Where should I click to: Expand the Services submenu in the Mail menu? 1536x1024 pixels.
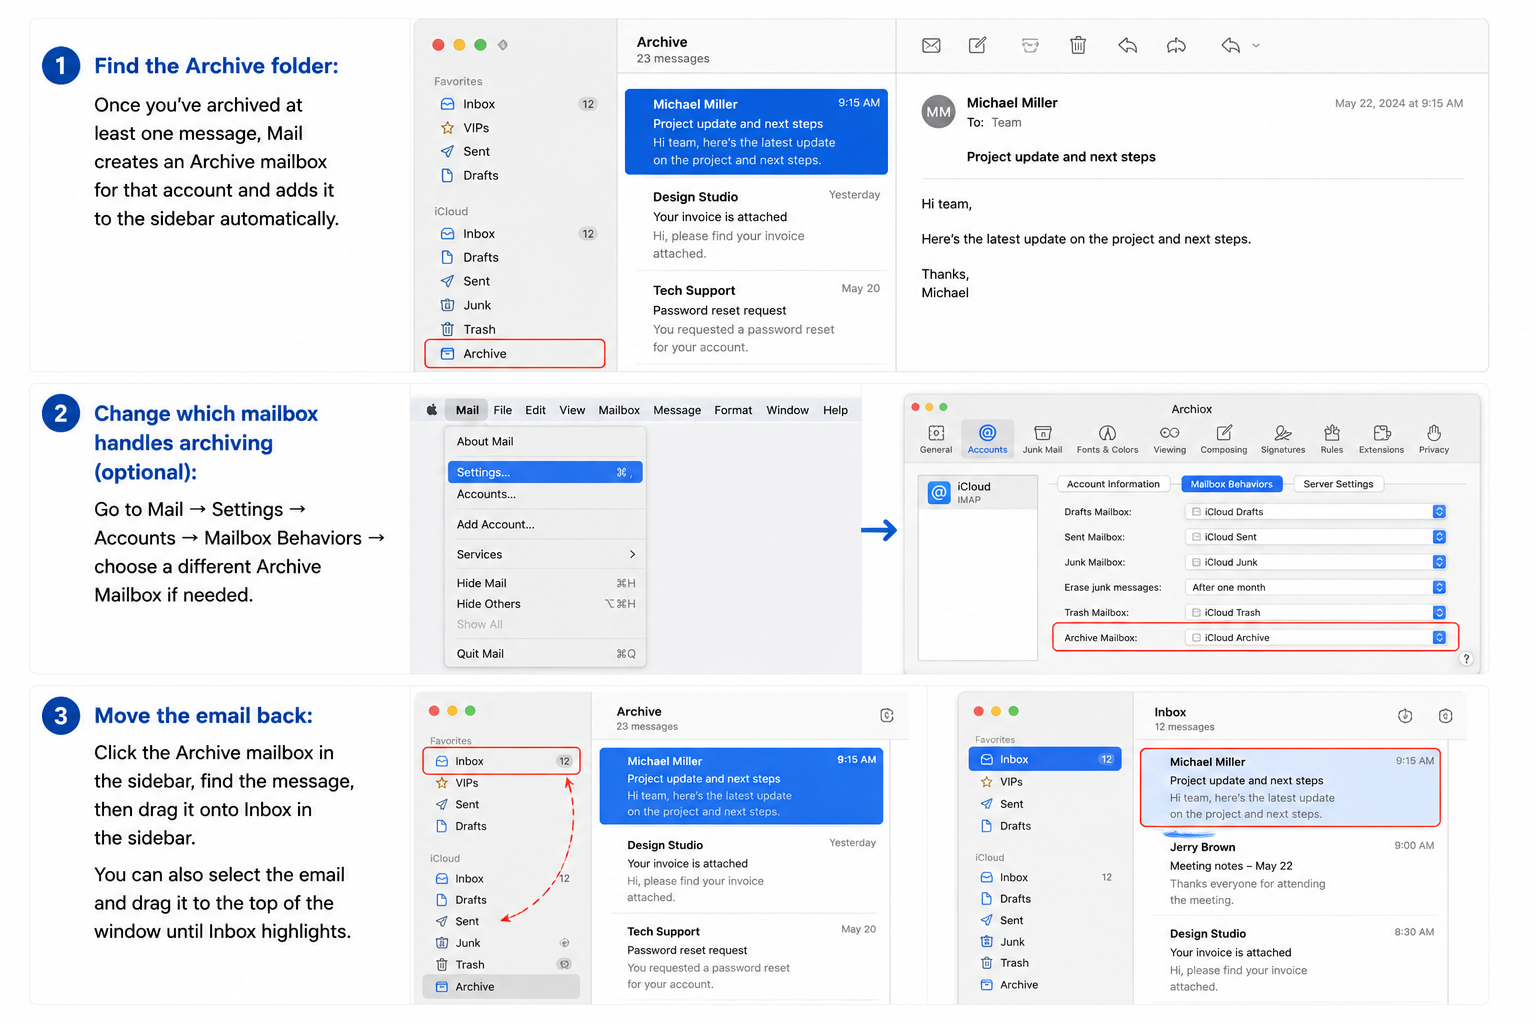click(x=545, y=554)
